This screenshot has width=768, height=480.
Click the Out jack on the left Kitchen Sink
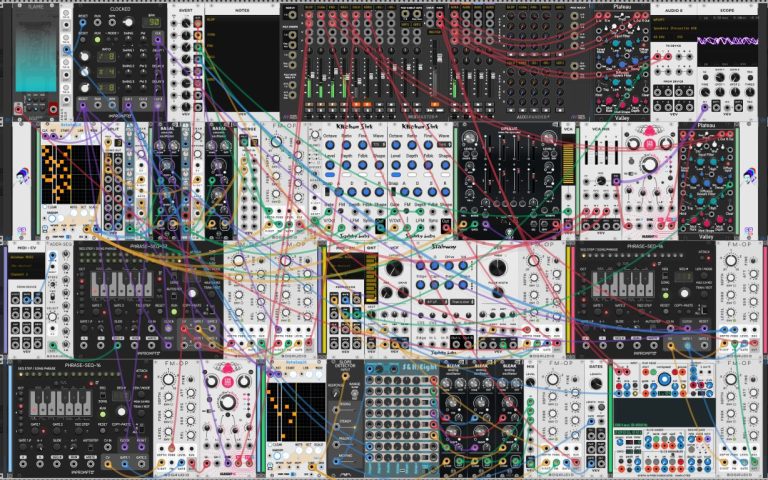coord(380,229)
